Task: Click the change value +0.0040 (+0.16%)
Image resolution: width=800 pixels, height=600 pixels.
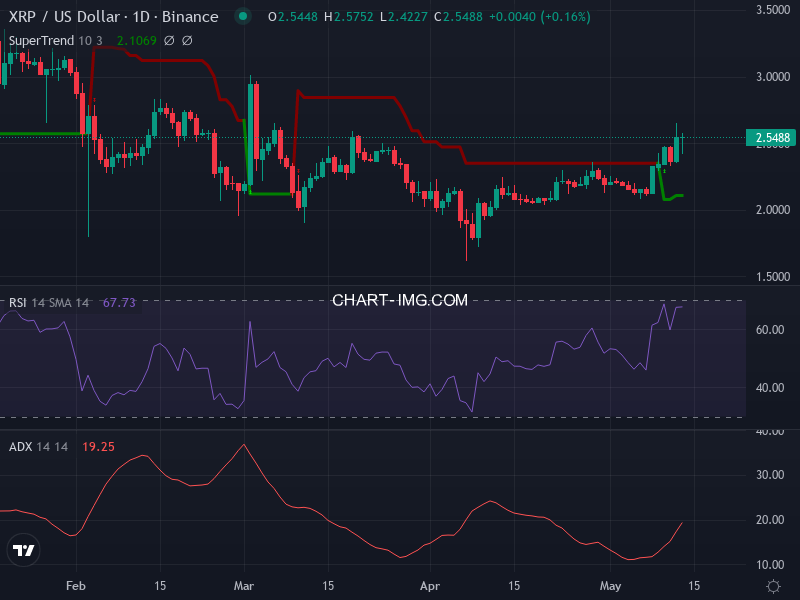Action: point(540,17)
